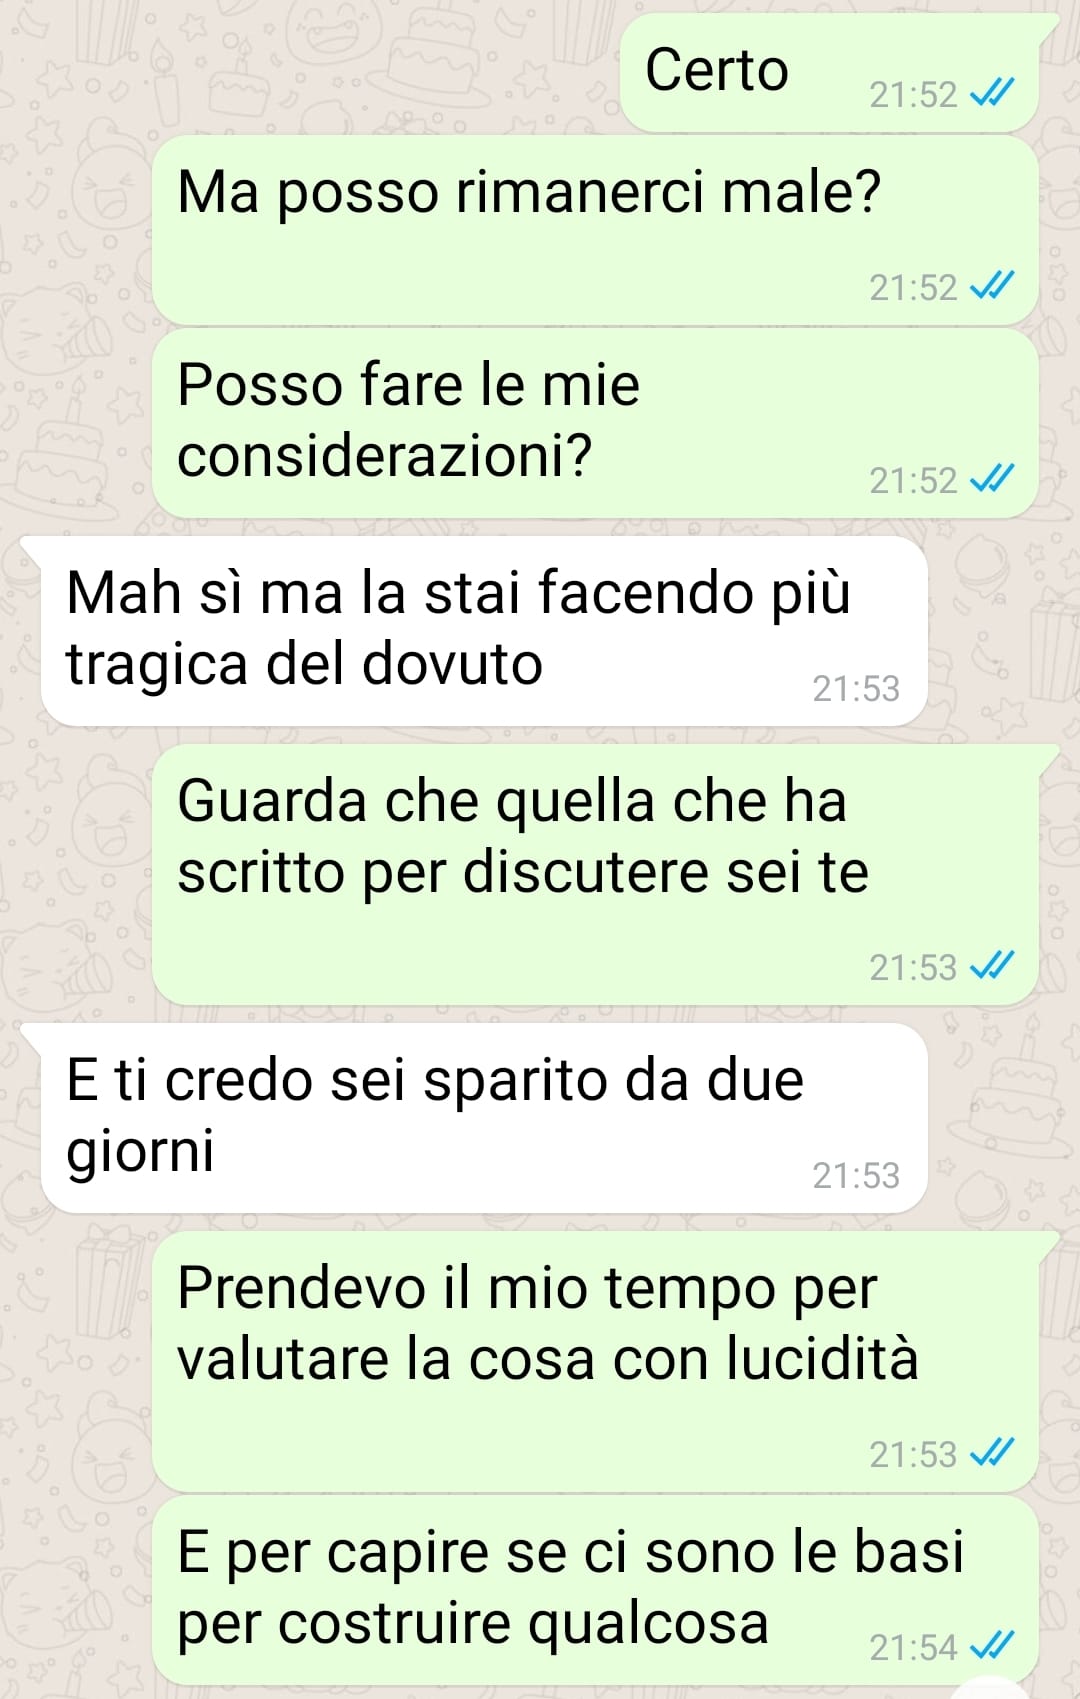Tap read ticks on 'Prendevo il mio tempo' message

click(993, 1454)
